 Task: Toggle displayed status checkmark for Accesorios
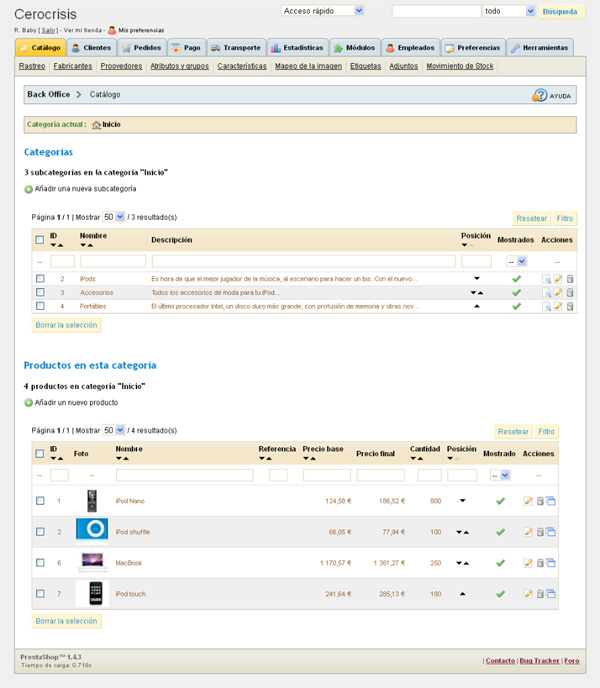tap(517, 292)
